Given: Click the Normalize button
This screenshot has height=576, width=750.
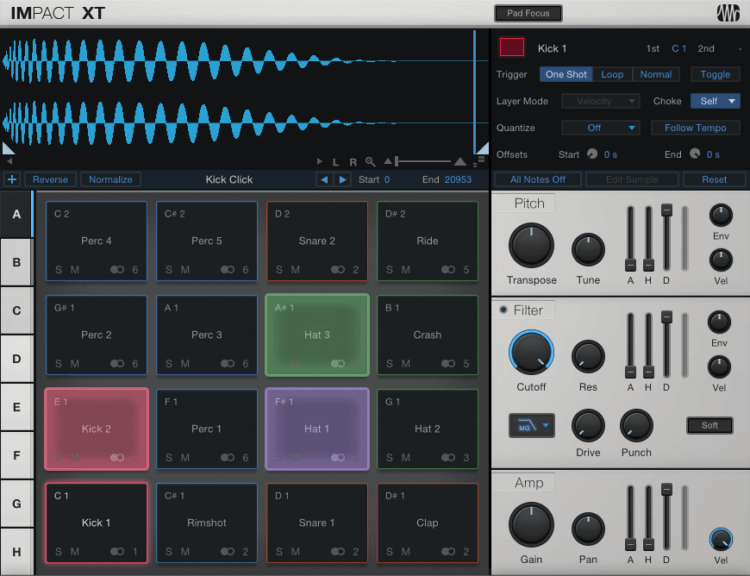Looking at the screenshot, I should click(110, 179).
